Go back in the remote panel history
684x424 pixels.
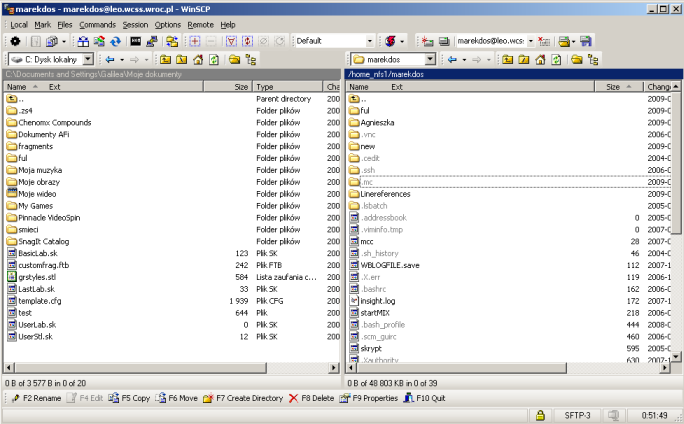pos(452,59)
